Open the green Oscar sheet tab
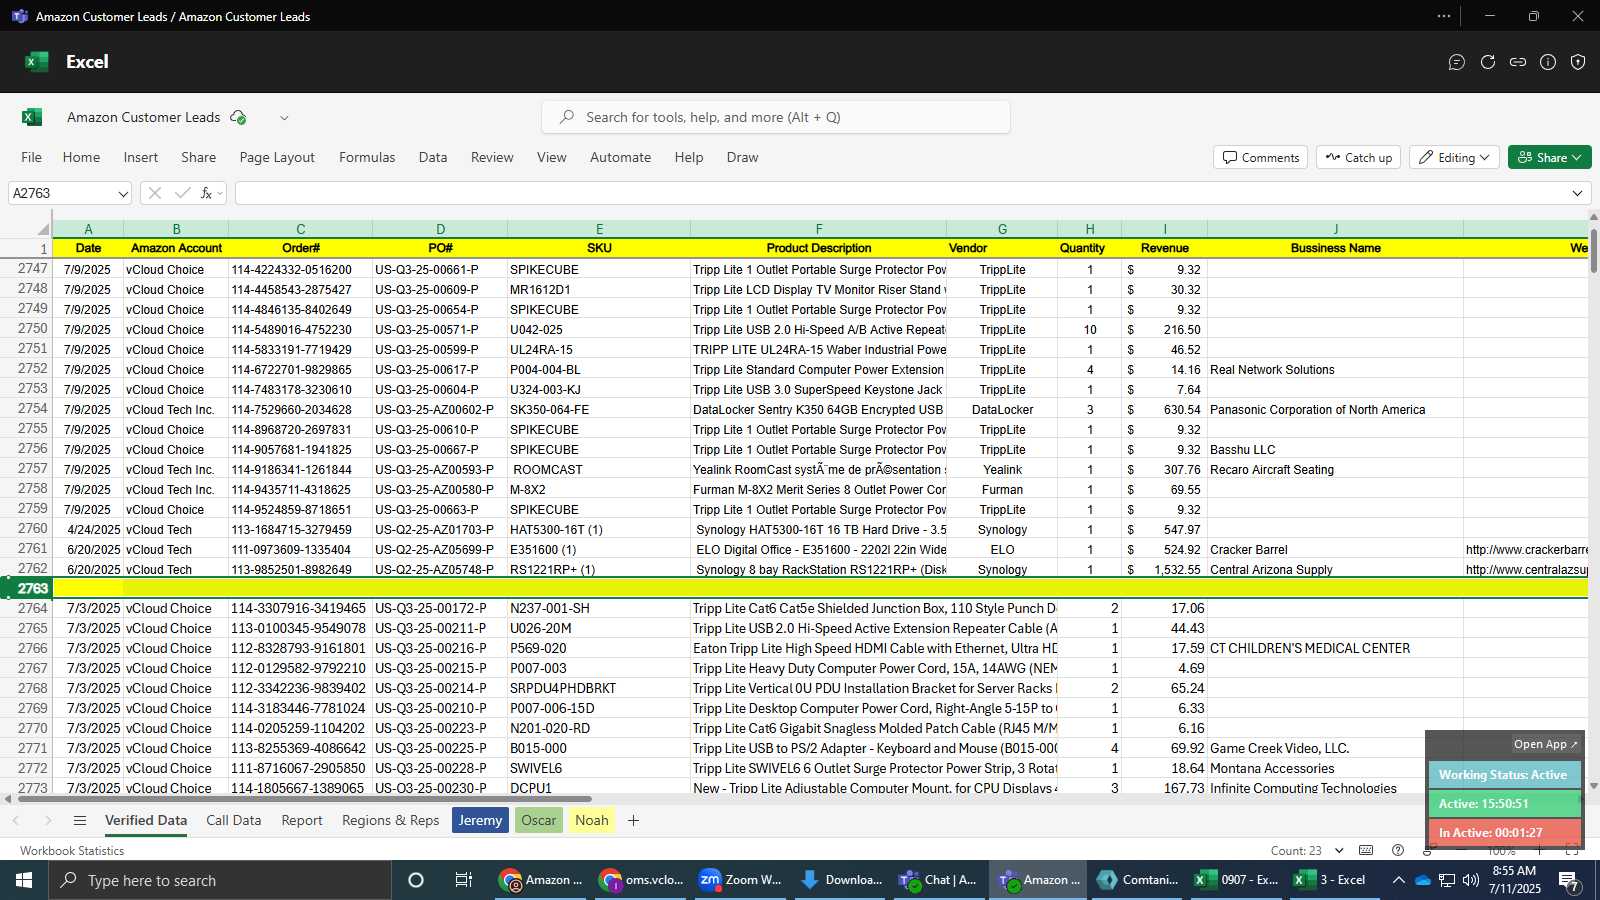Image resolution: width=1600 pixels, height=900 pixels. click(538, 820)
